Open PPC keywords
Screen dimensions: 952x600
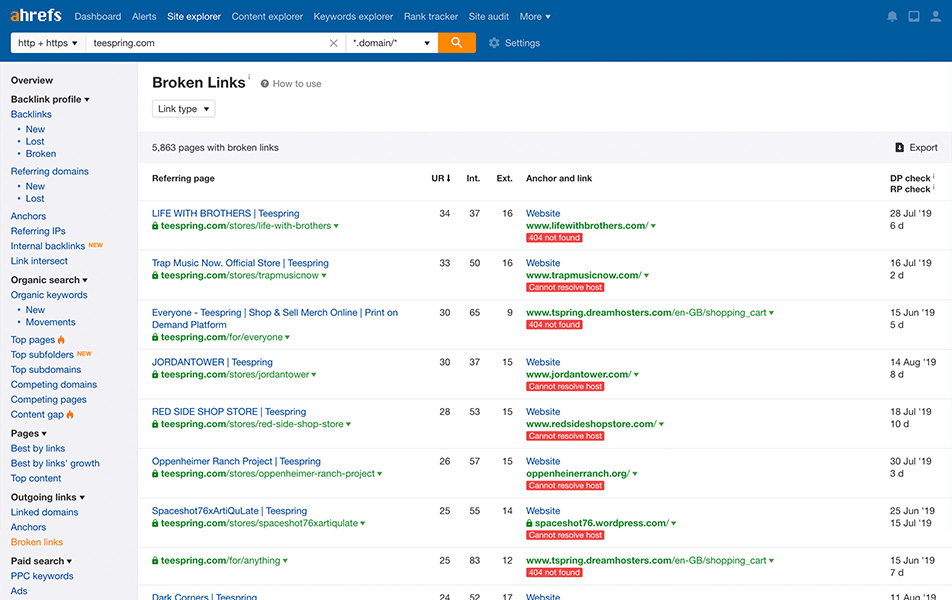point(42,576)
